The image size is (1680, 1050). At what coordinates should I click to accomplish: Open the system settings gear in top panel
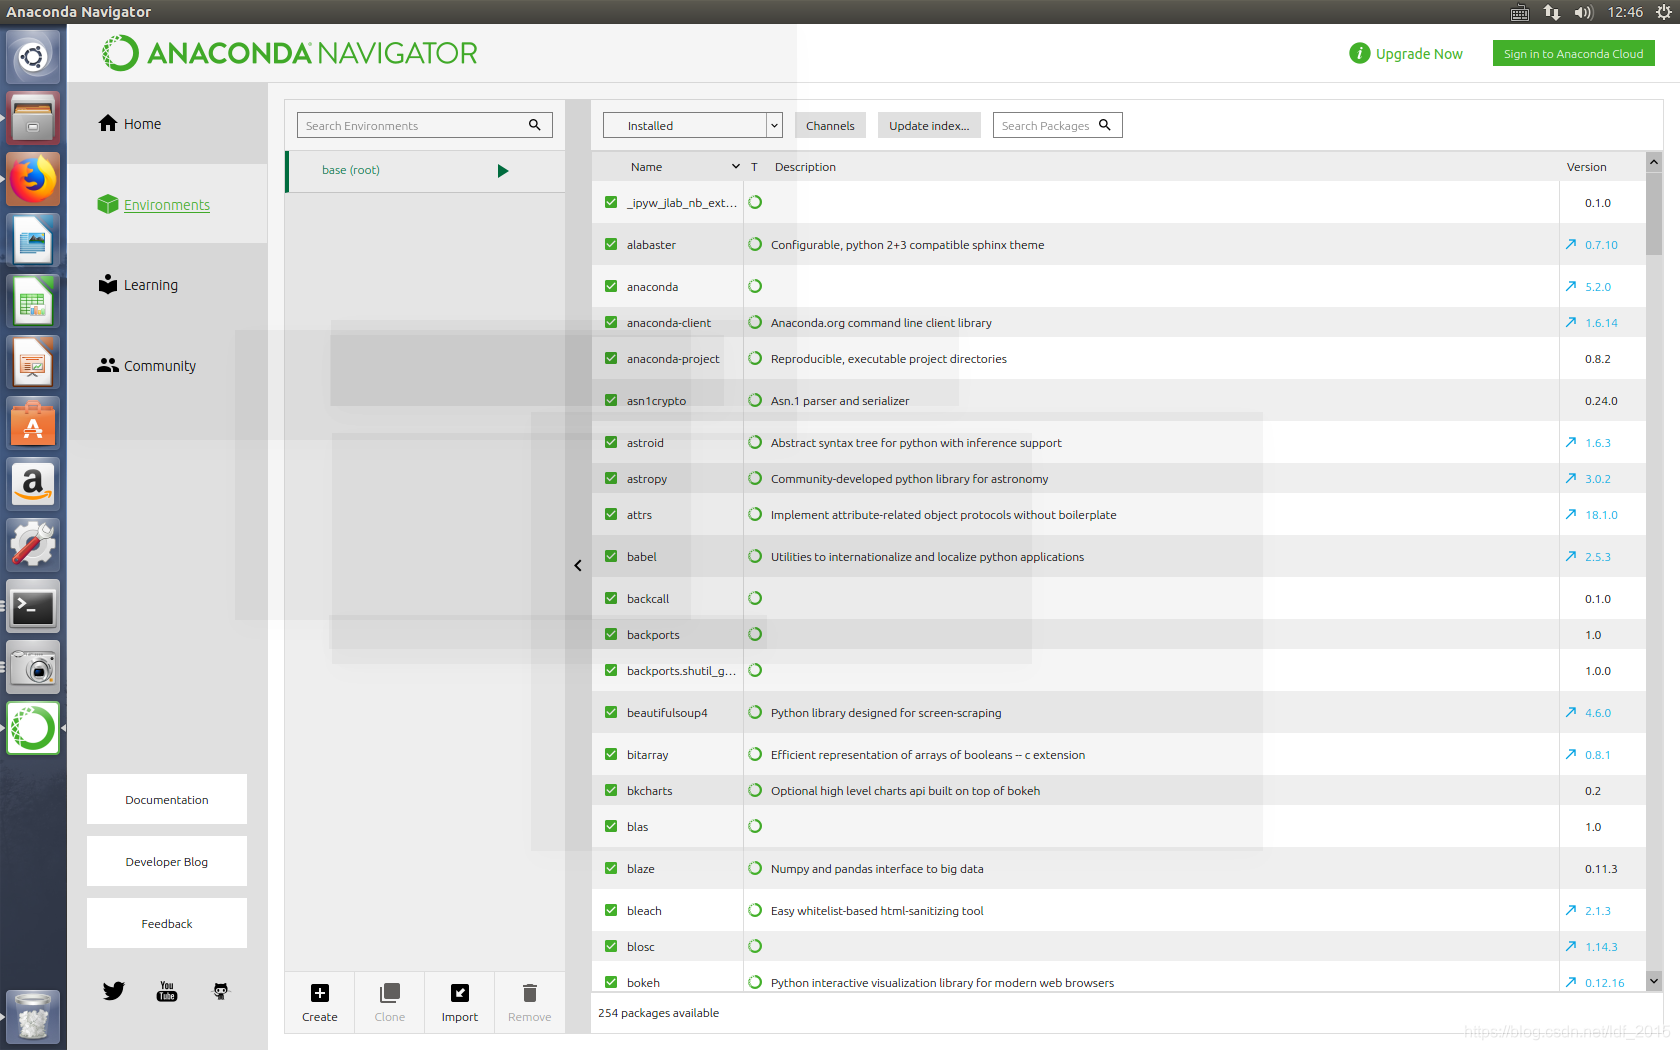click(1664, 12)
